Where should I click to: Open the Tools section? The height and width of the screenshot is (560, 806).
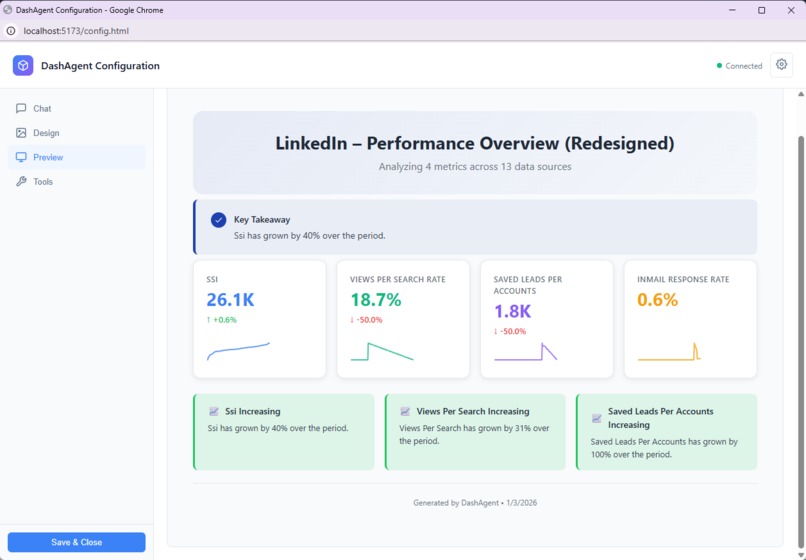pos(77,182)
